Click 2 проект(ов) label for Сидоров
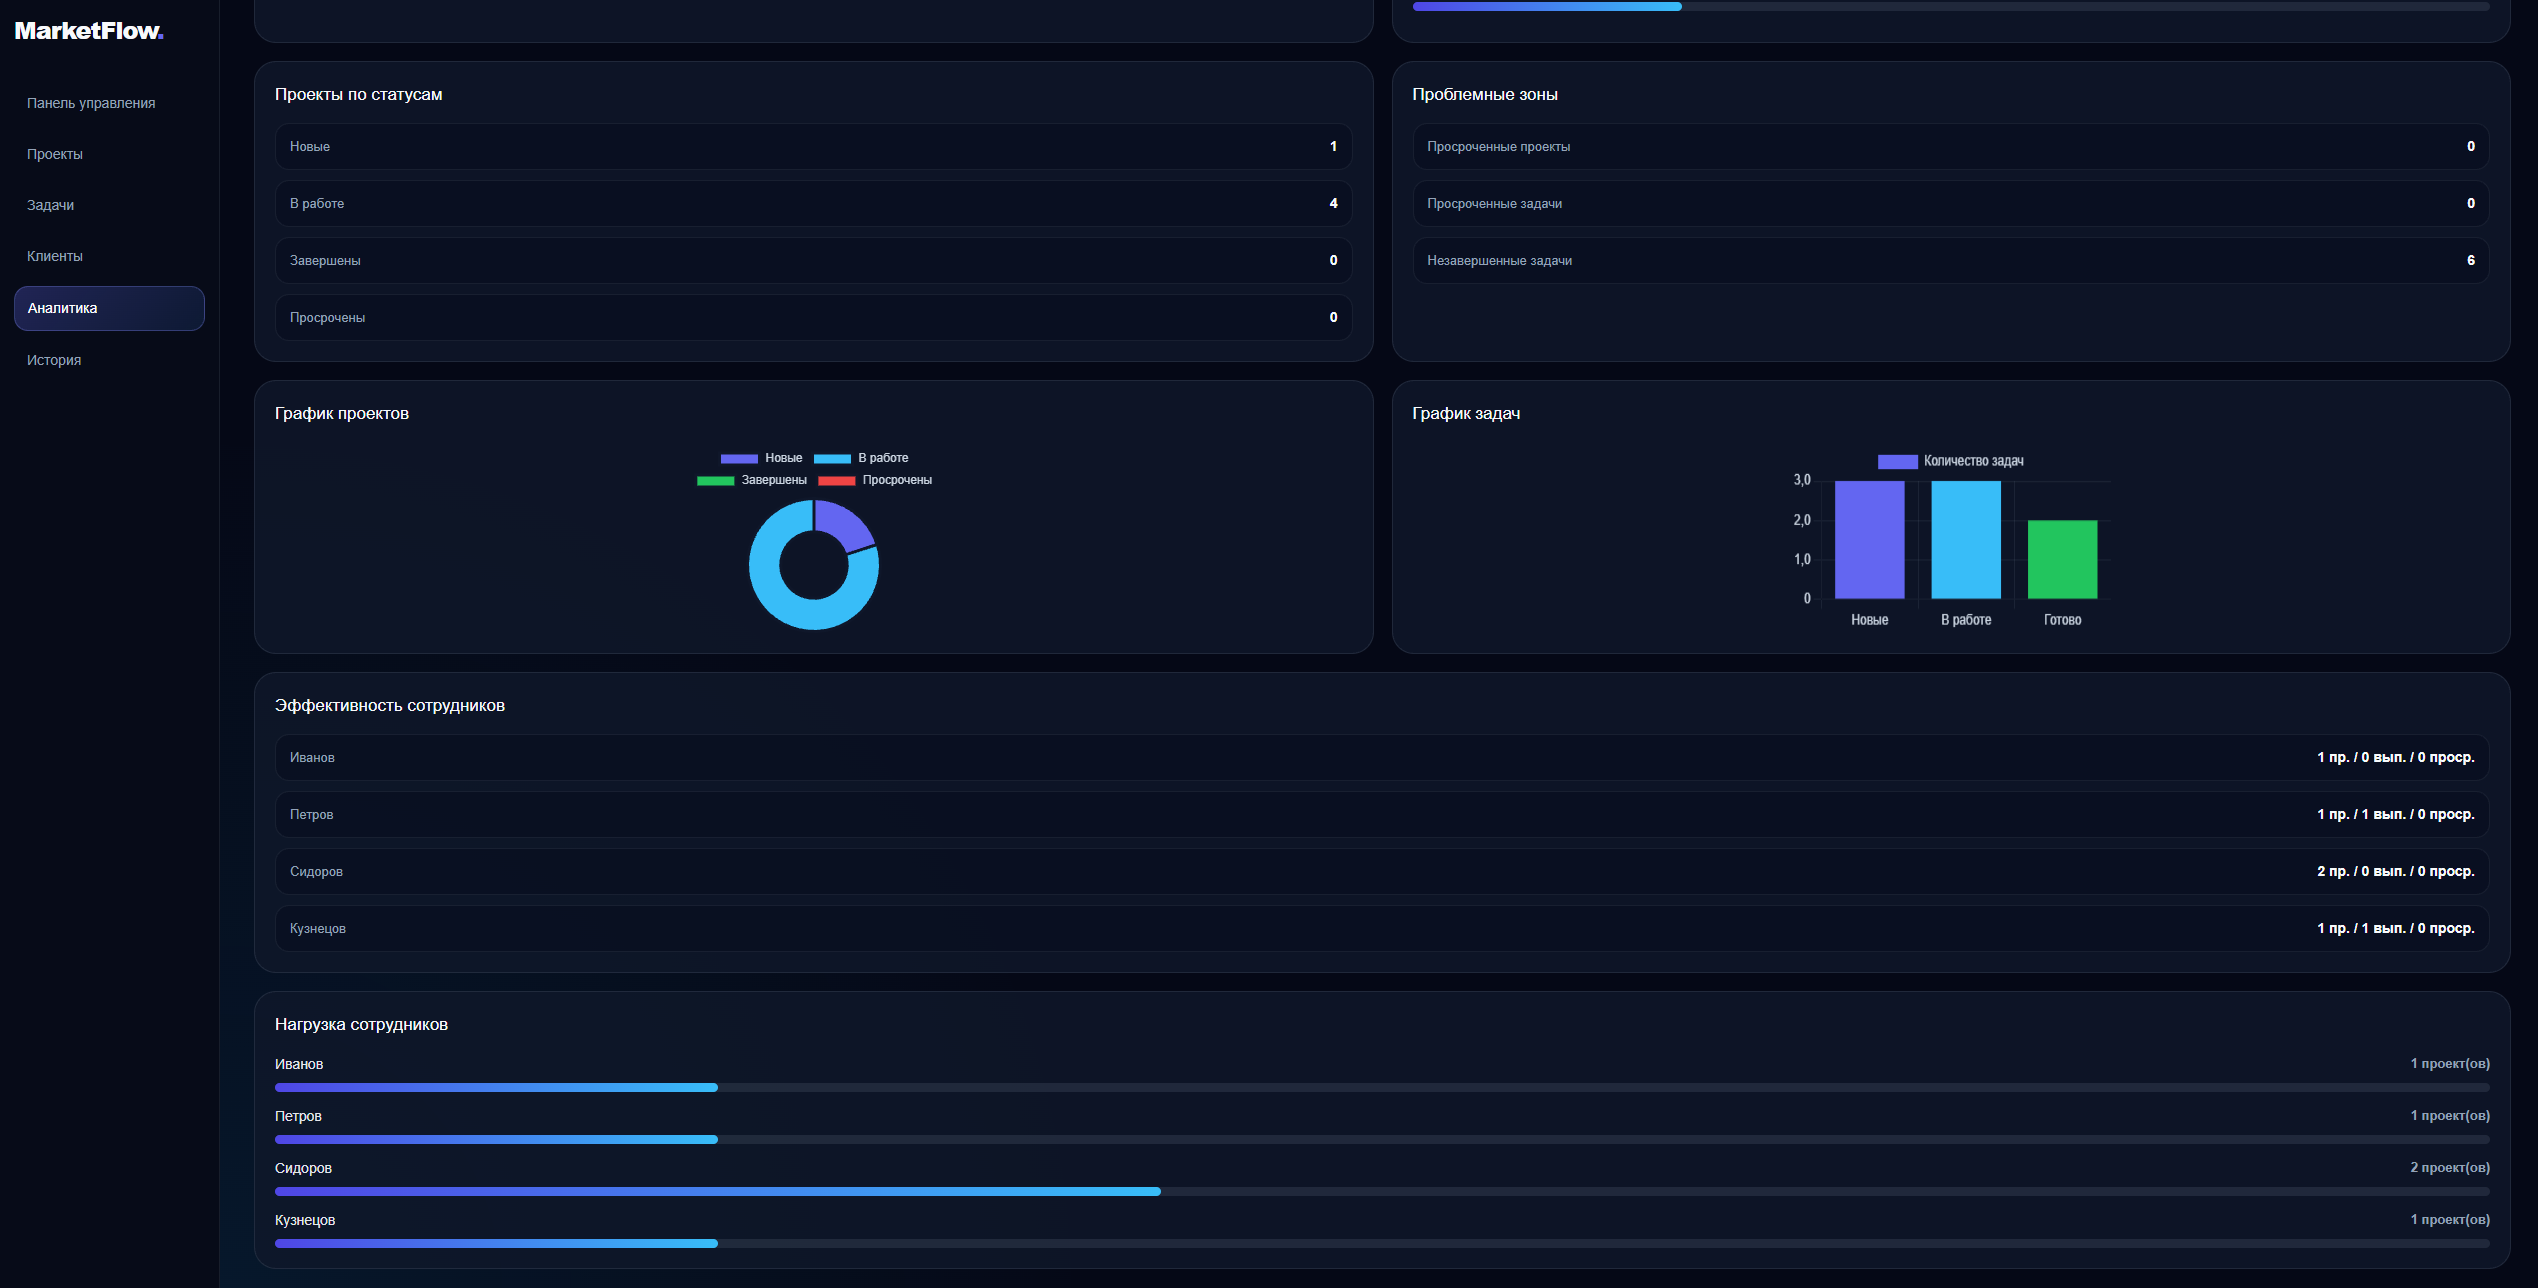2538x1288 pixels. pos(2450,1168)
